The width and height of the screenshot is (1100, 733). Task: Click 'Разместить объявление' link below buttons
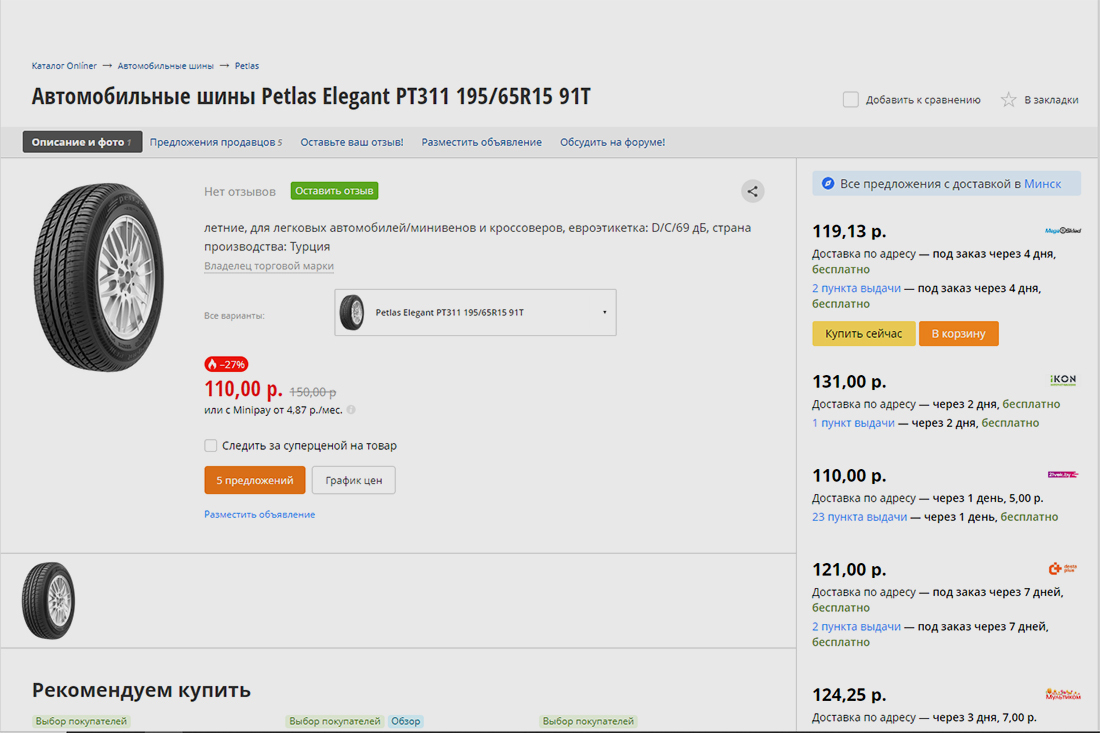tap(260, 514)
